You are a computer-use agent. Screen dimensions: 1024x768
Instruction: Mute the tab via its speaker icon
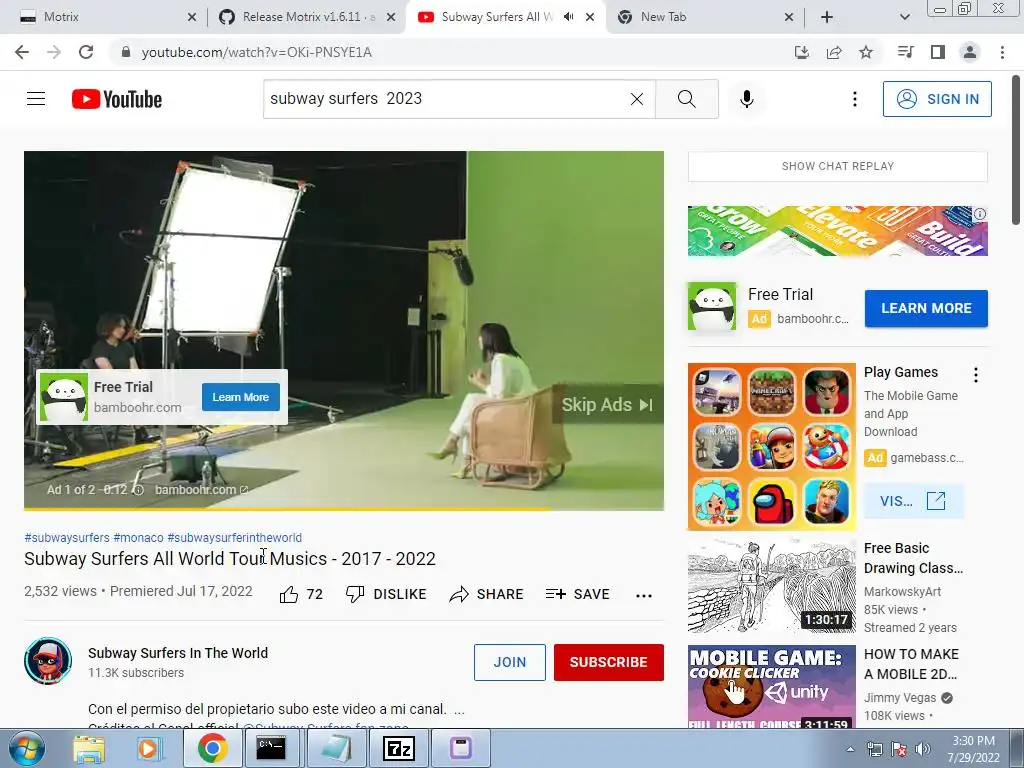pos(569,17)
